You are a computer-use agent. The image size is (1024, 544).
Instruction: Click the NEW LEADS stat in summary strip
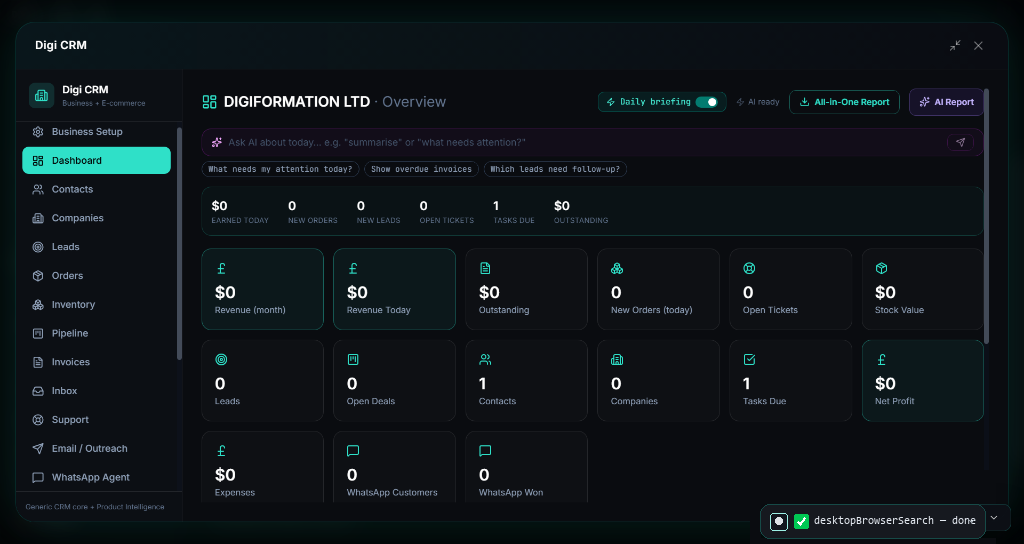(x=379, y=212)
